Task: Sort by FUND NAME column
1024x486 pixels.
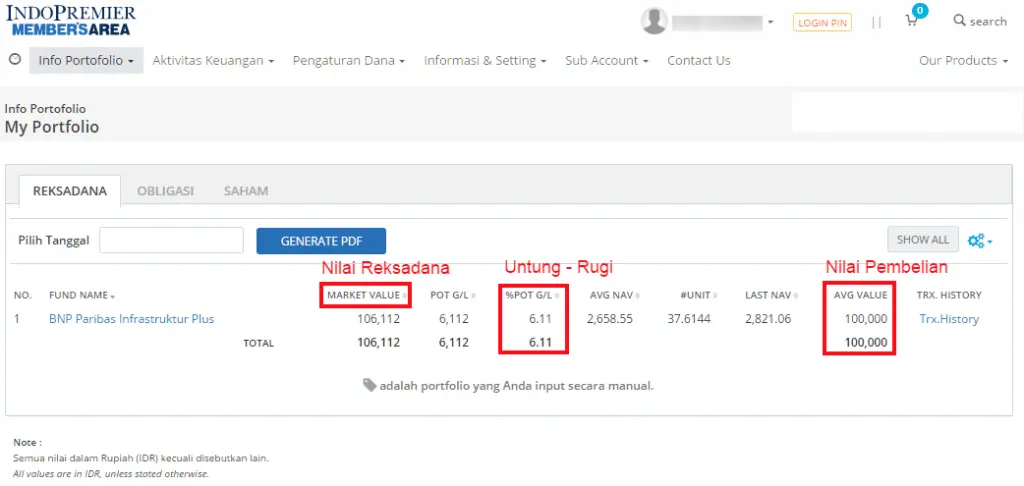Action: tap(82, 295)
